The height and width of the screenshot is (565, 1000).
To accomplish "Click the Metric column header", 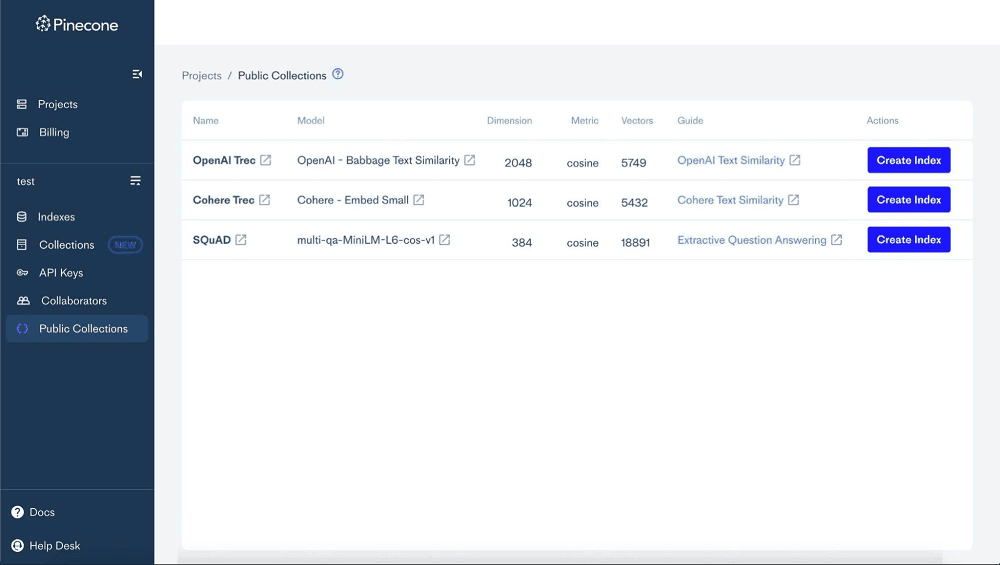I will coord(585,121).
